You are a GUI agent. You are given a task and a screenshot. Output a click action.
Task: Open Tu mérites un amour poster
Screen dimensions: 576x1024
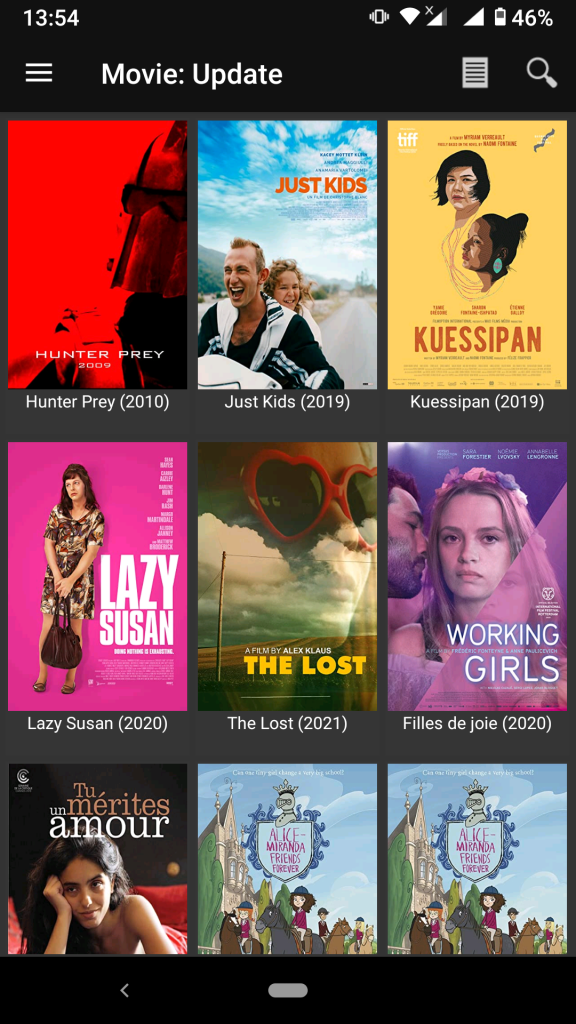click(x=97, y=859)
